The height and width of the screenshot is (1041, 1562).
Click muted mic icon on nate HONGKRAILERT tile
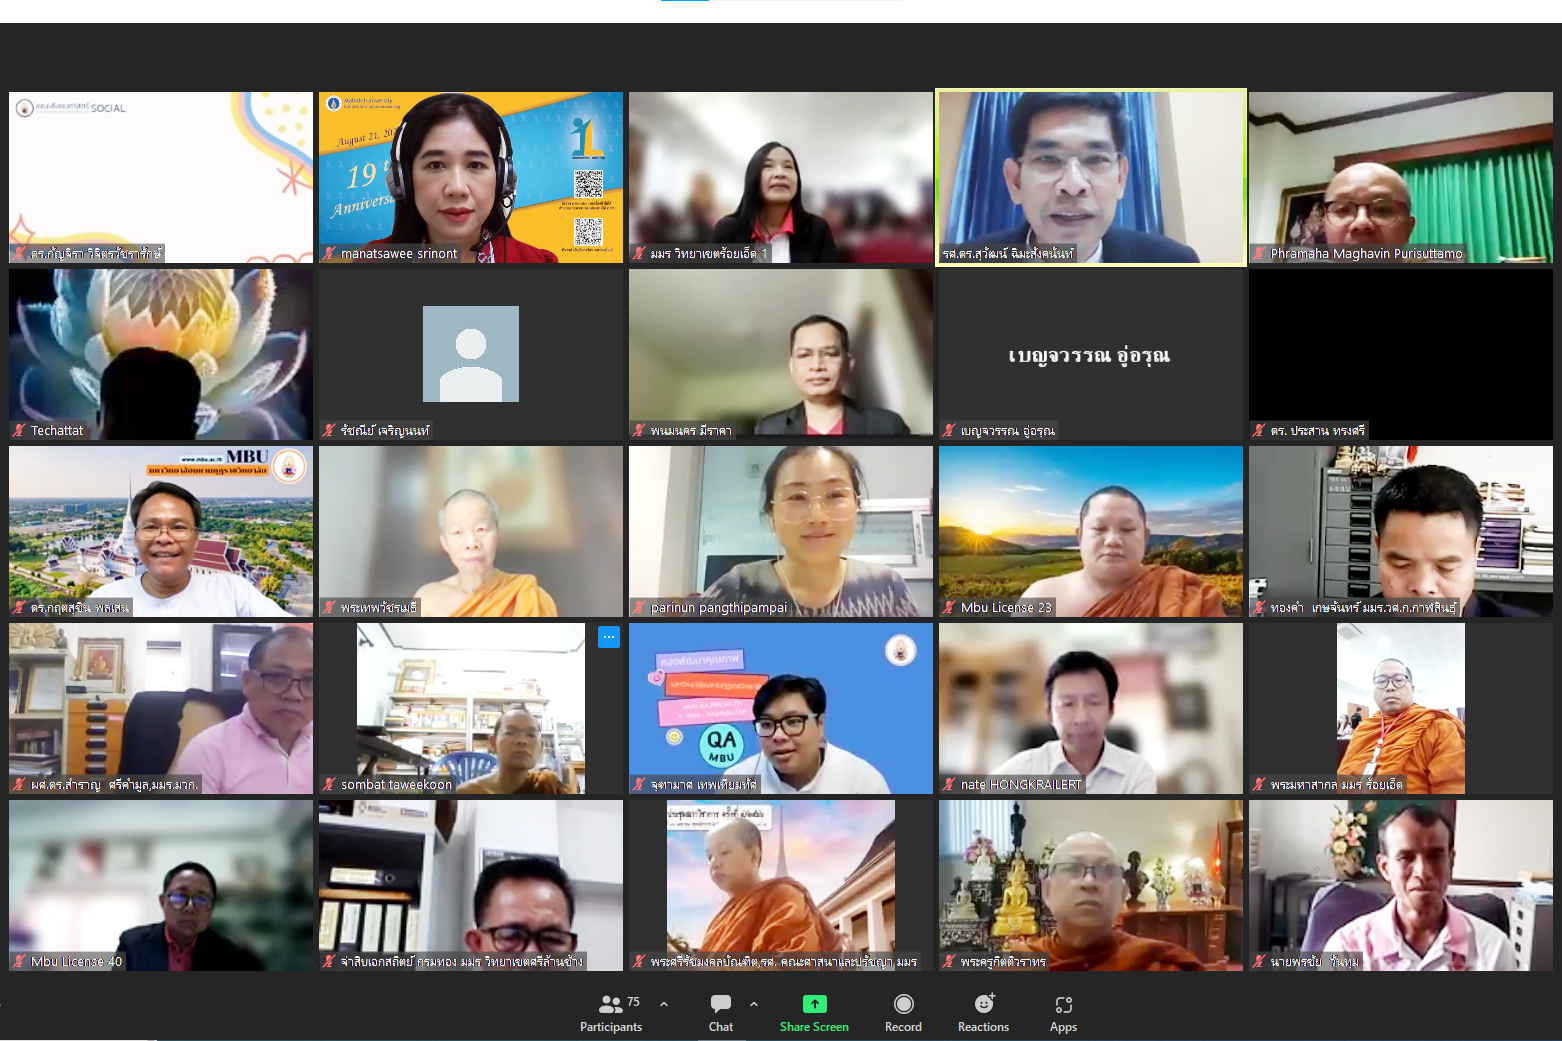coord(949,785)
